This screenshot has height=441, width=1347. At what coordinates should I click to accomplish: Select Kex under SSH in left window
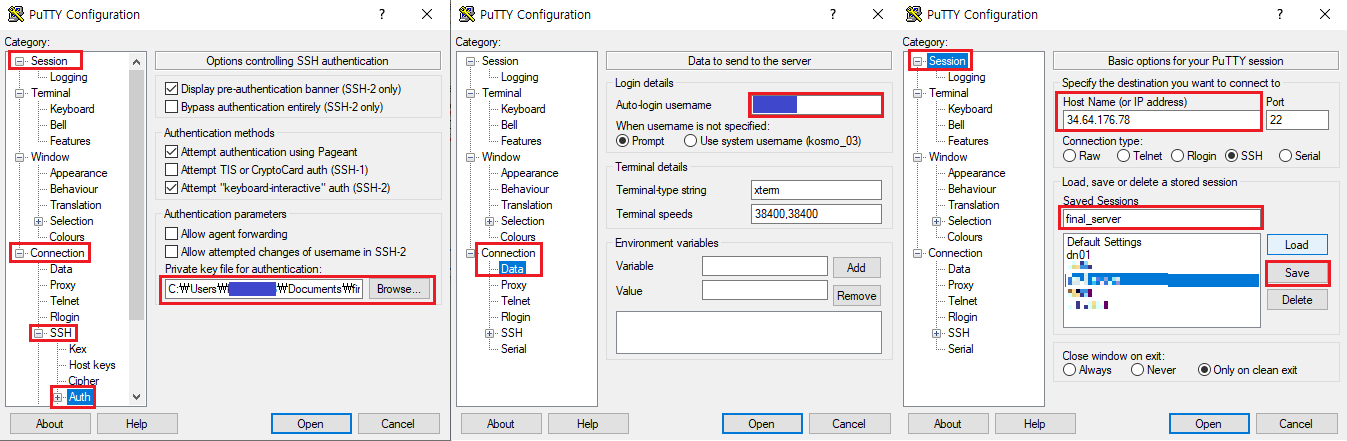(x=78, y=349)
